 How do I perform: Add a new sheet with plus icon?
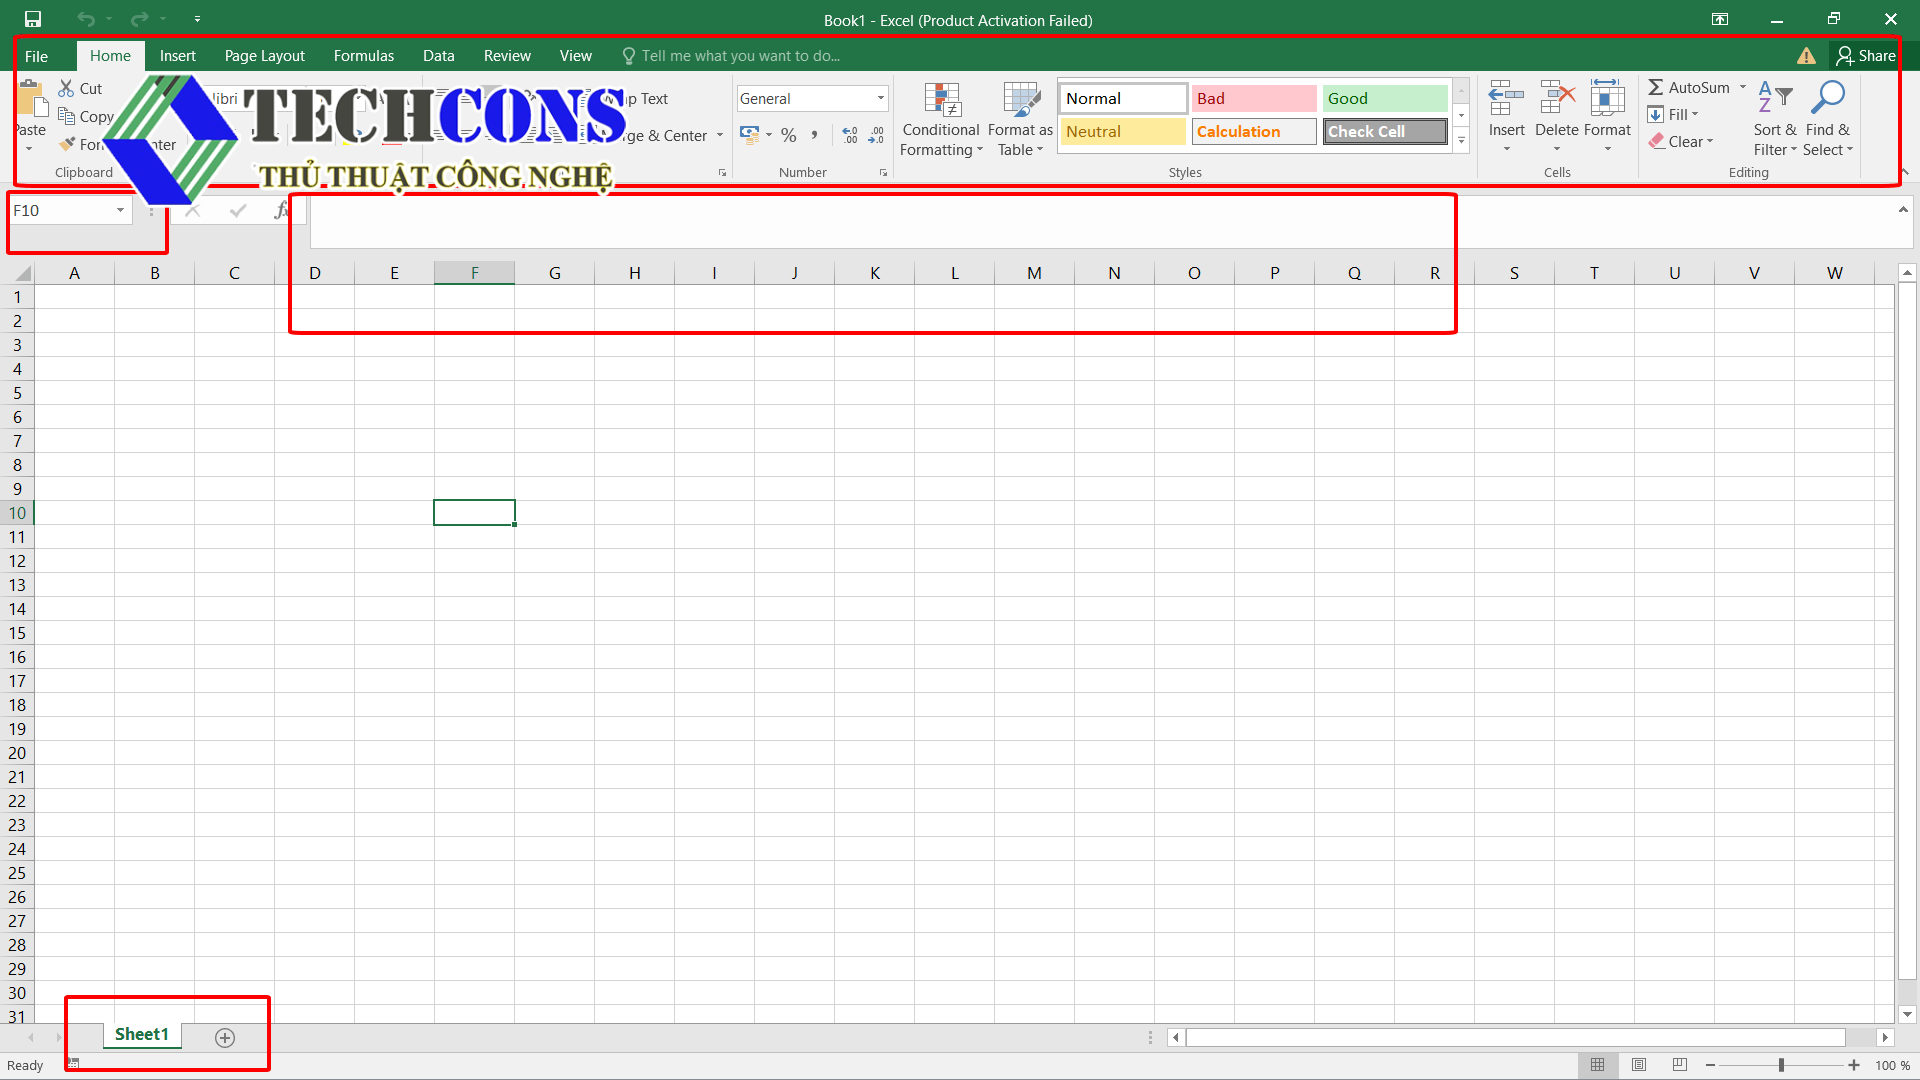click(x=225, y=1038)
